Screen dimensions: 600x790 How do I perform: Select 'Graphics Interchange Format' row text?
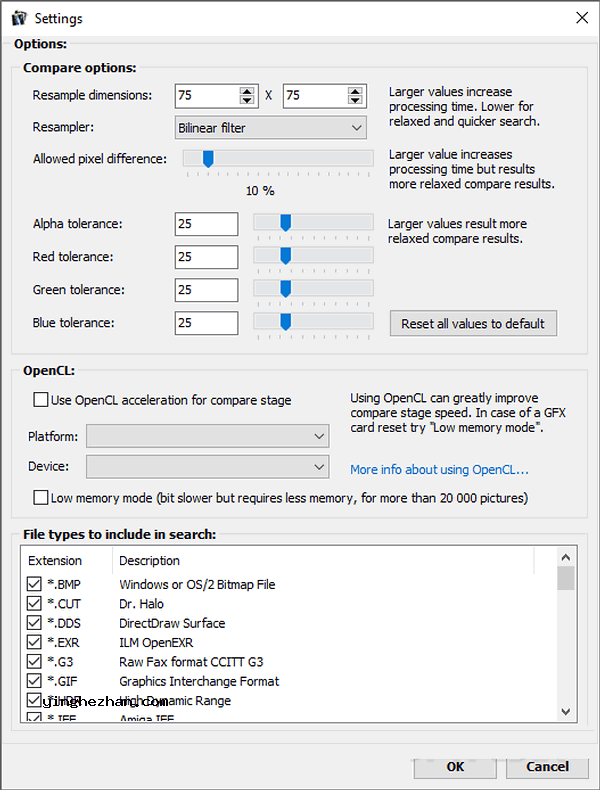(x=199, y=681)
